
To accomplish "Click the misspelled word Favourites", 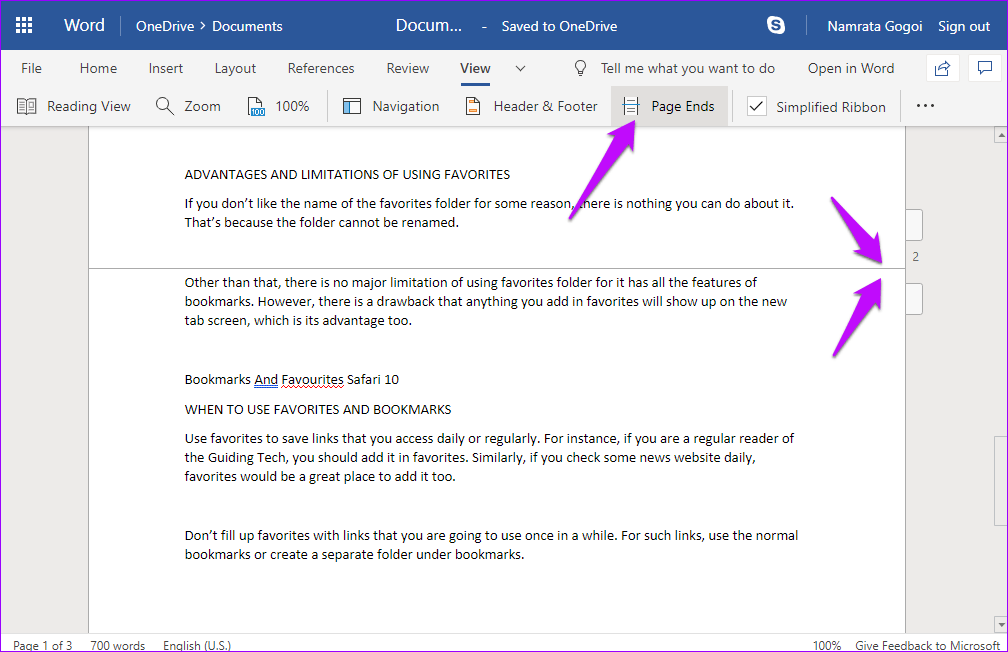I will pos(312,379).
